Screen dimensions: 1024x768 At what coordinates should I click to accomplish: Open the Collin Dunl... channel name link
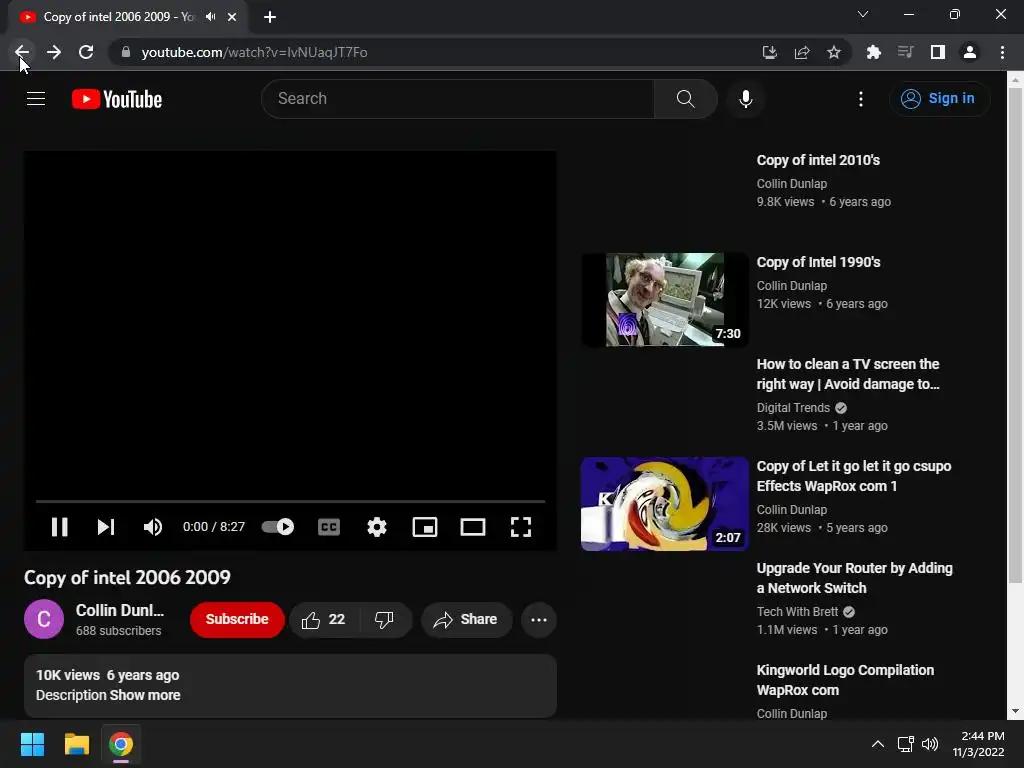coord(120,610)
